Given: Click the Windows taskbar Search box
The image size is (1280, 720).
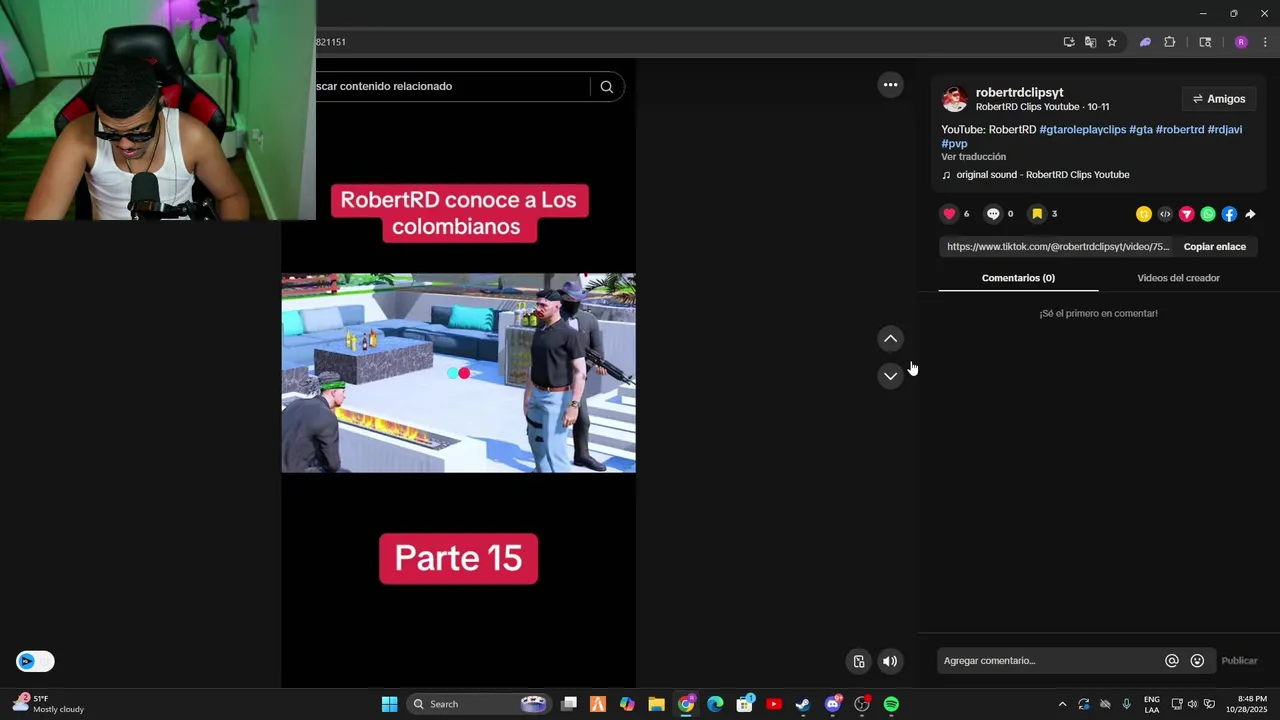Looking at the screenshot, I should coord(477,704).
